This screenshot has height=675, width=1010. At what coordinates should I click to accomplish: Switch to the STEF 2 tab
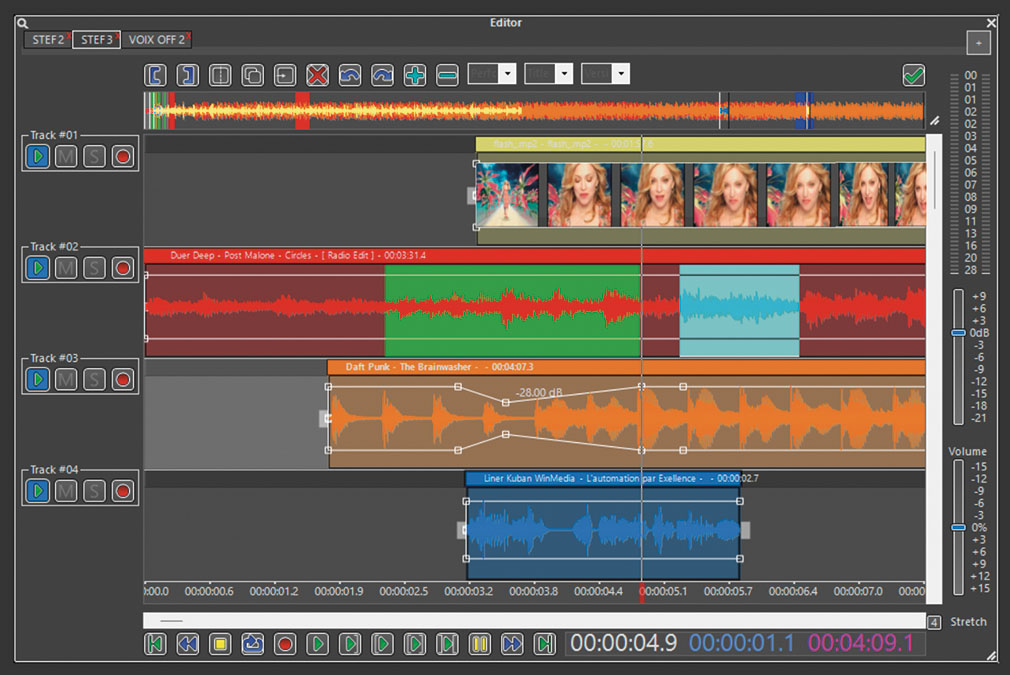click(x=46, y=40)
